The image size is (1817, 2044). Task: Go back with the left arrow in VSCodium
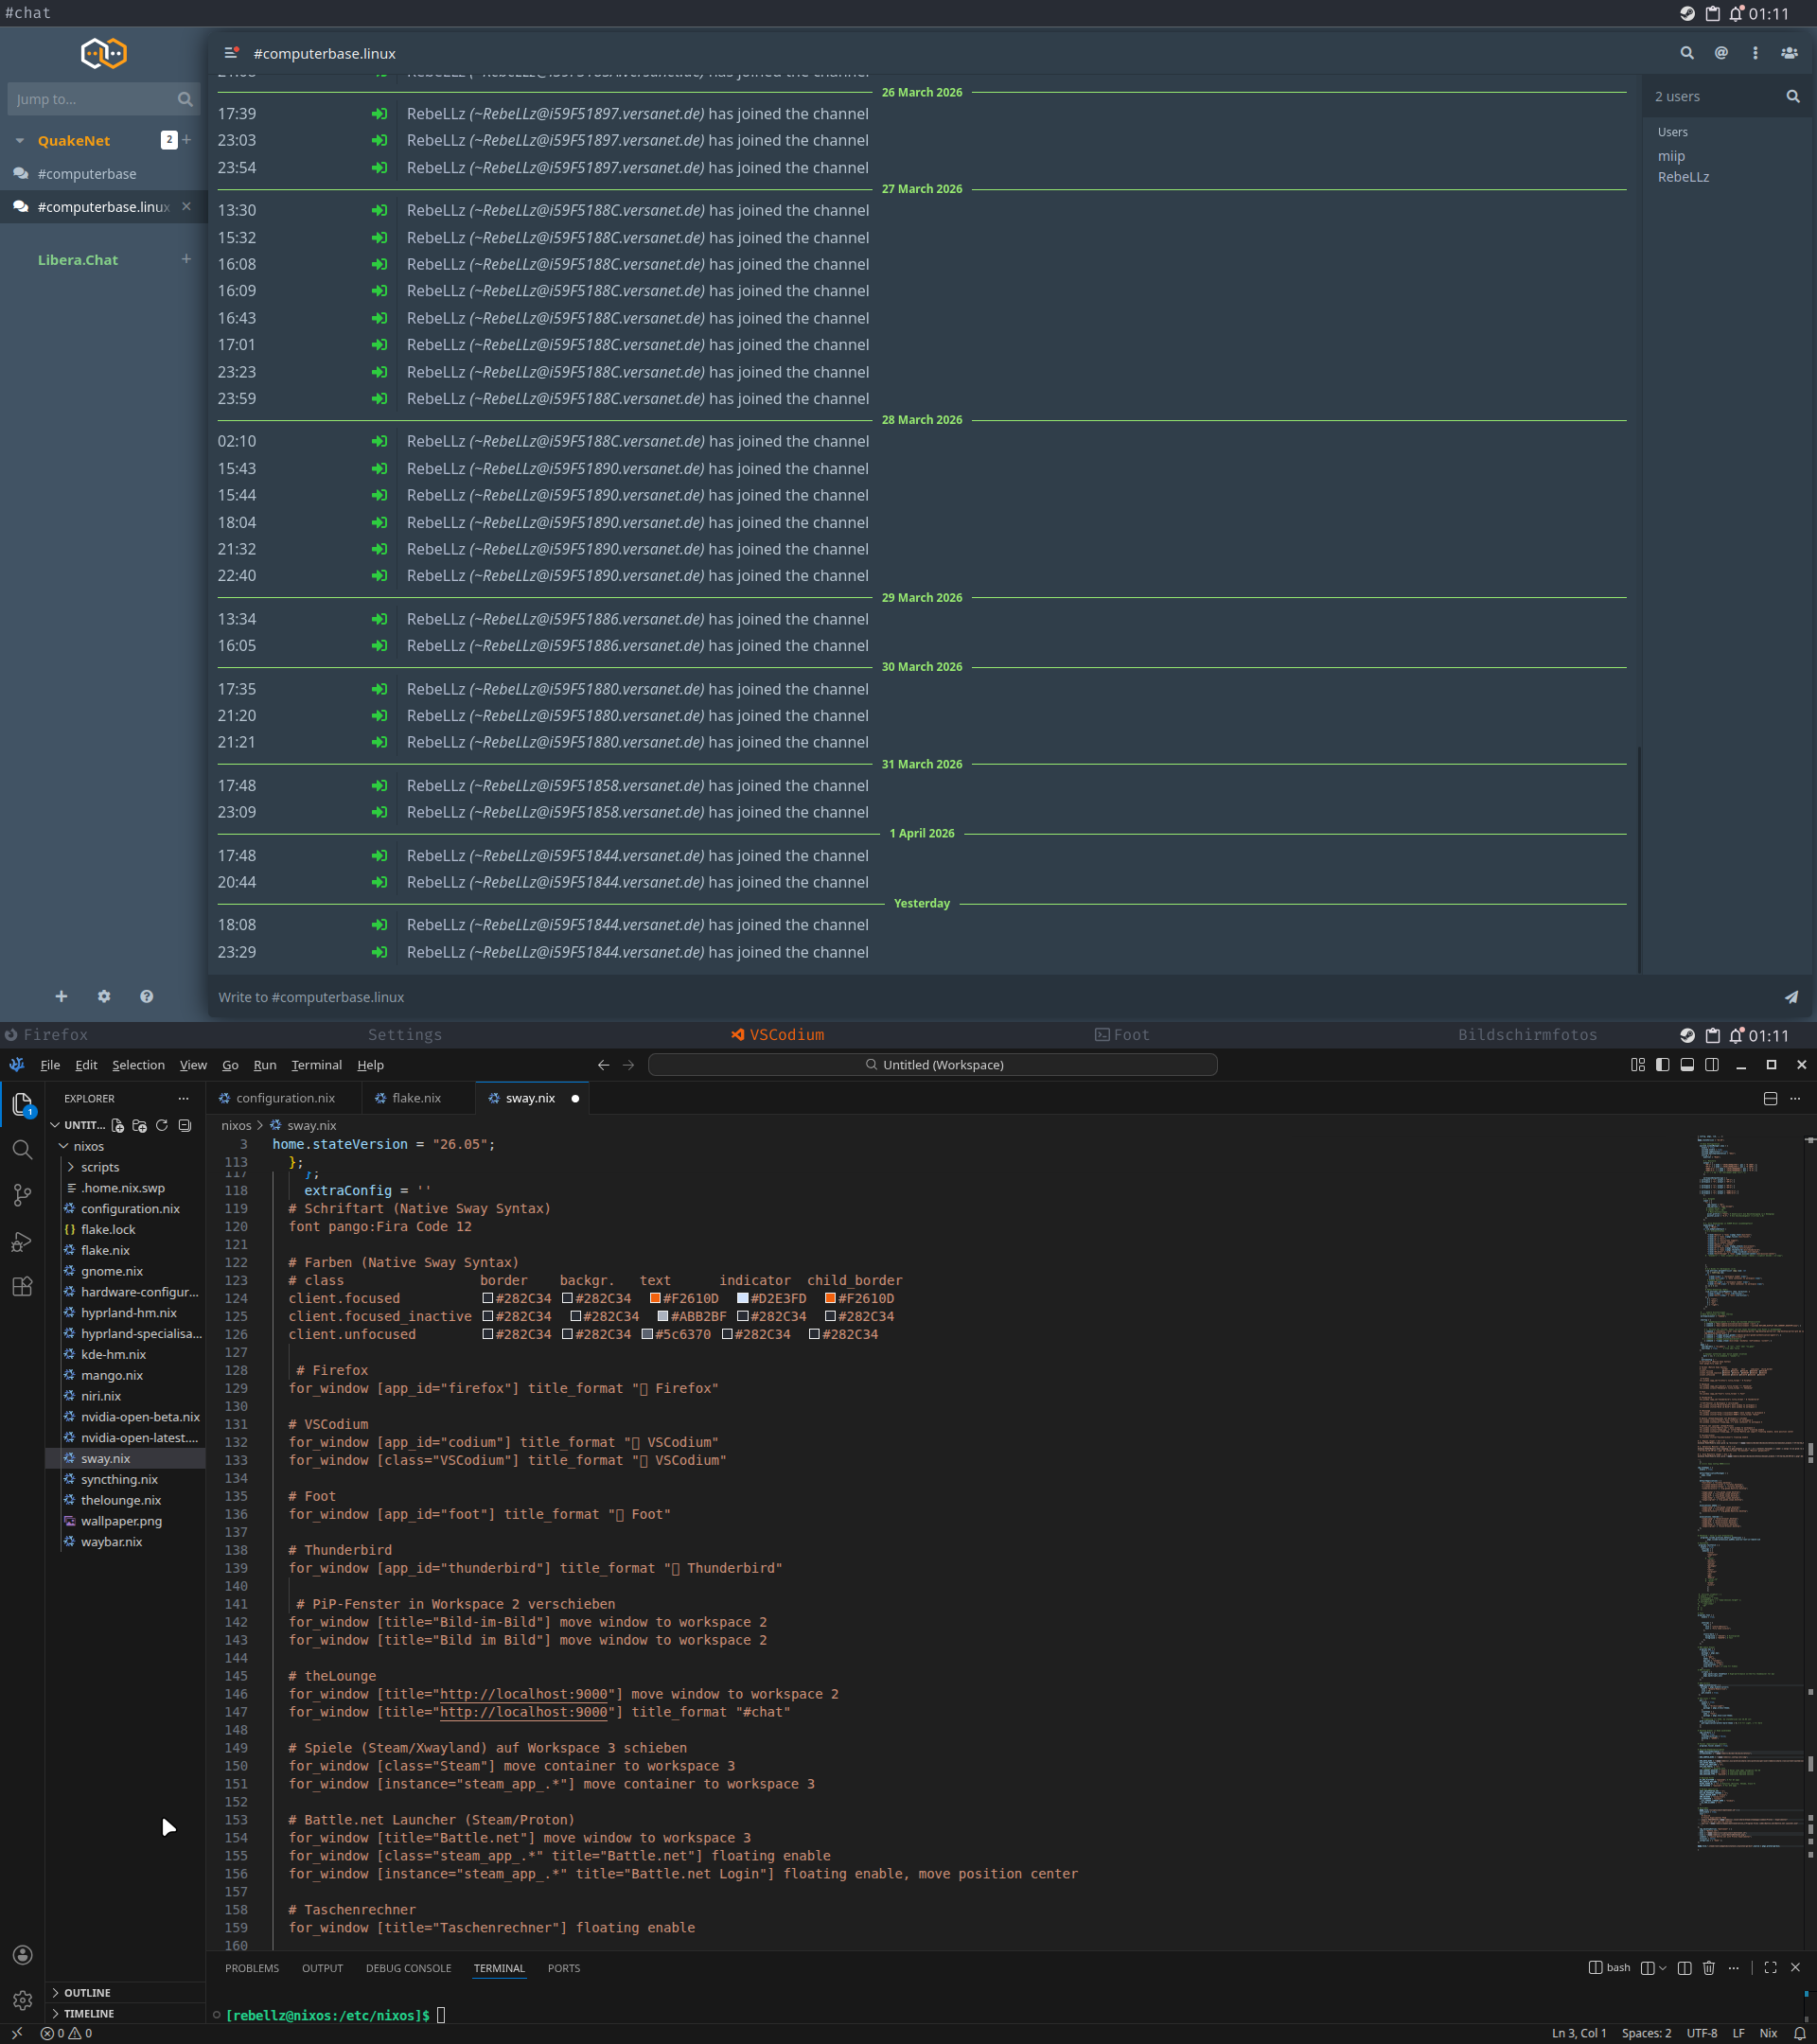603,1065
